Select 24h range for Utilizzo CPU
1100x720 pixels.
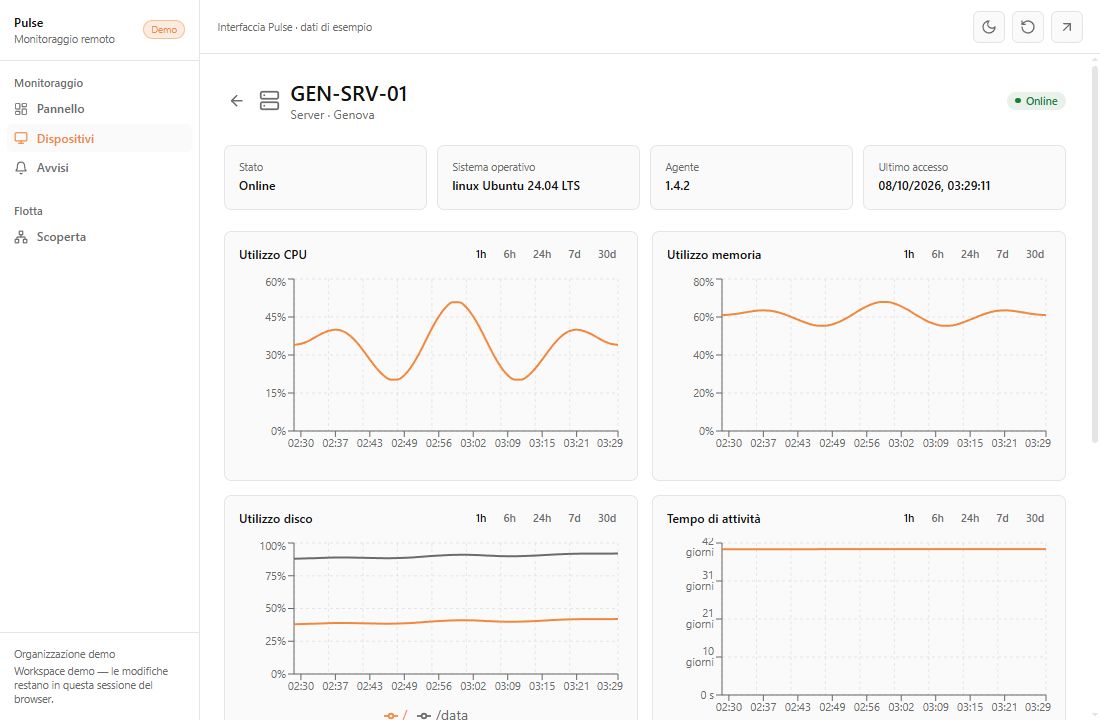pos(542,254)
